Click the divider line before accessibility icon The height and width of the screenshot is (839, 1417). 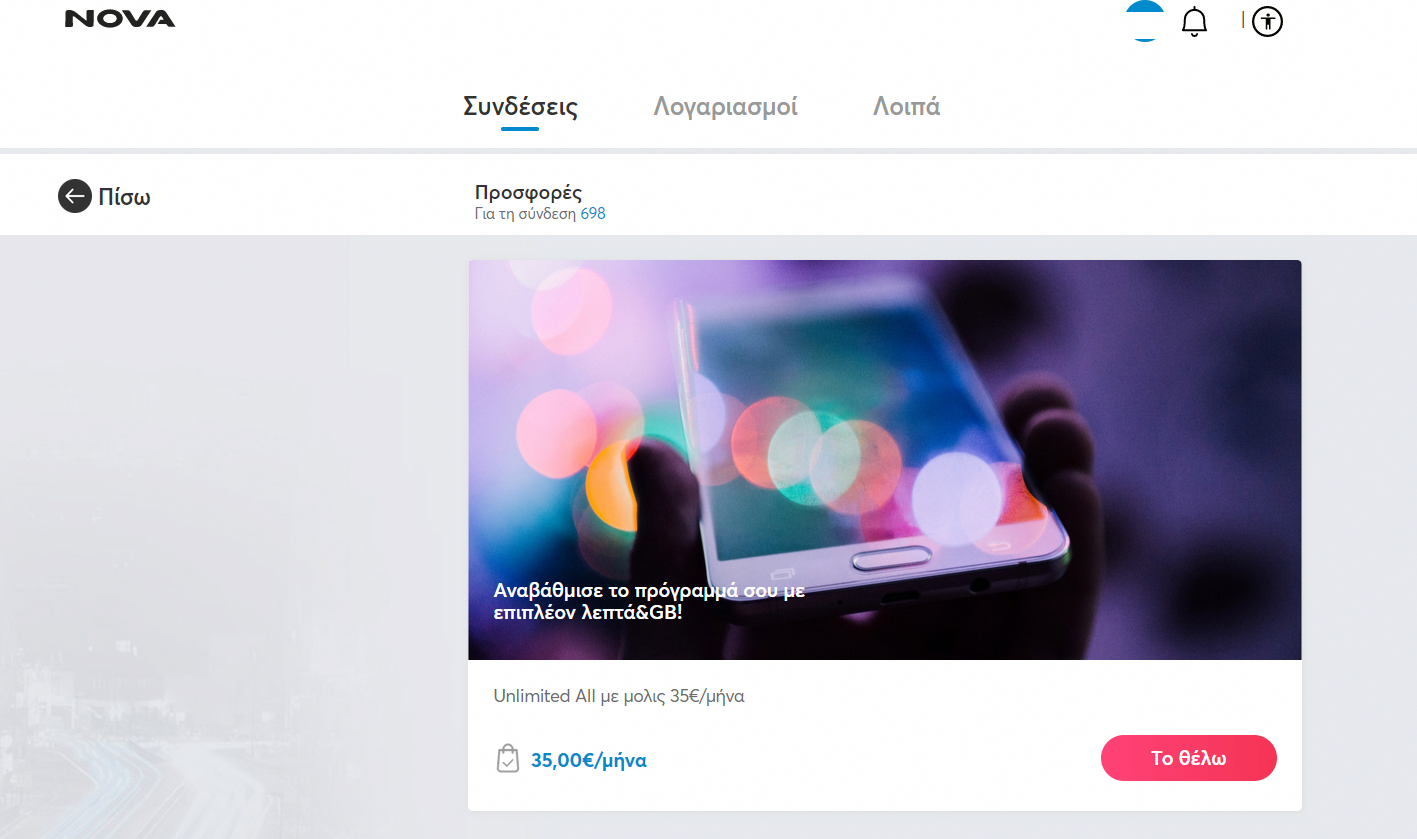[x=1243, y=19]
